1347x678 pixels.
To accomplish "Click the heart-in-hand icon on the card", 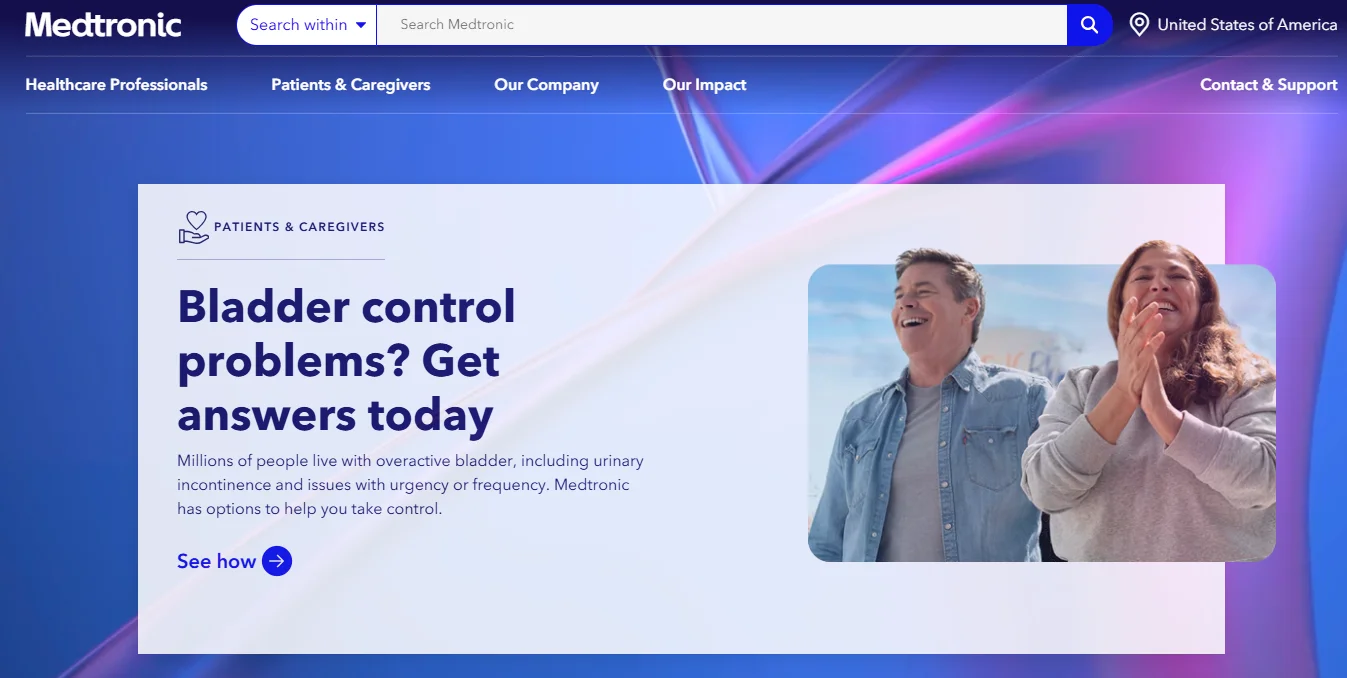I will tap(193, 227).
